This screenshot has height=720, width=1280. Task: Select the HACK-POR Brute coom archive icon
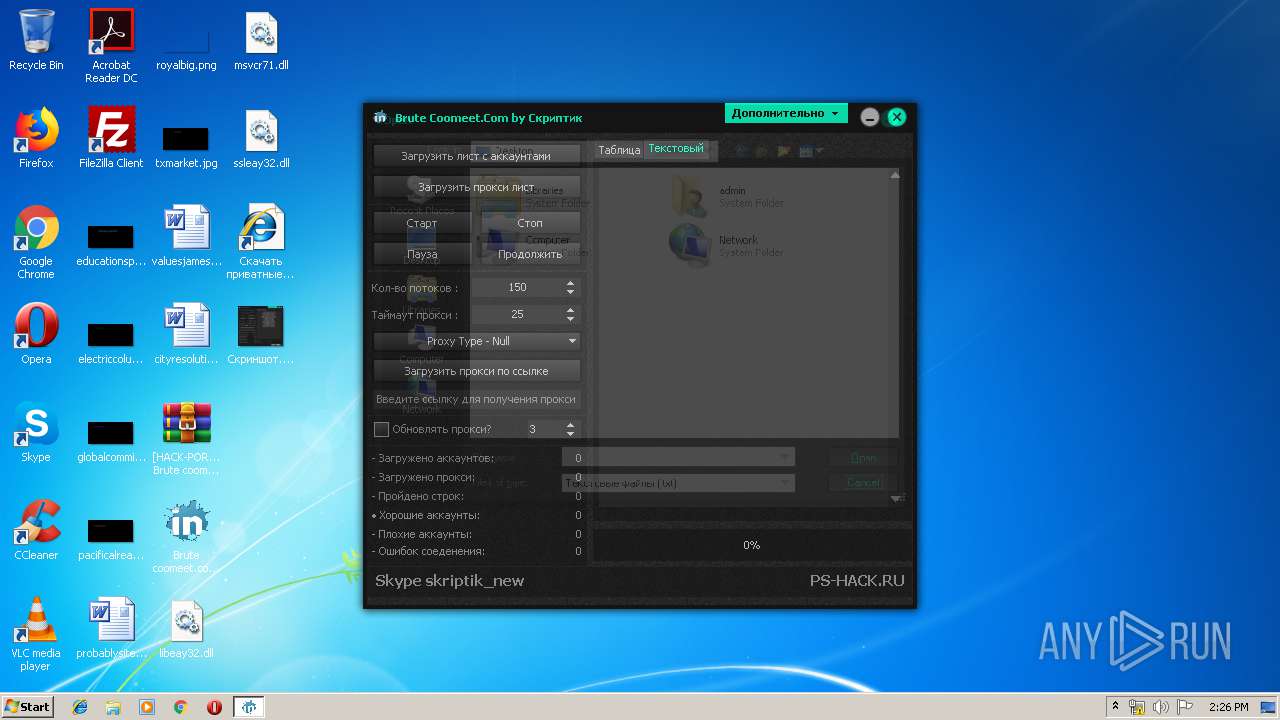coord(187,438)
